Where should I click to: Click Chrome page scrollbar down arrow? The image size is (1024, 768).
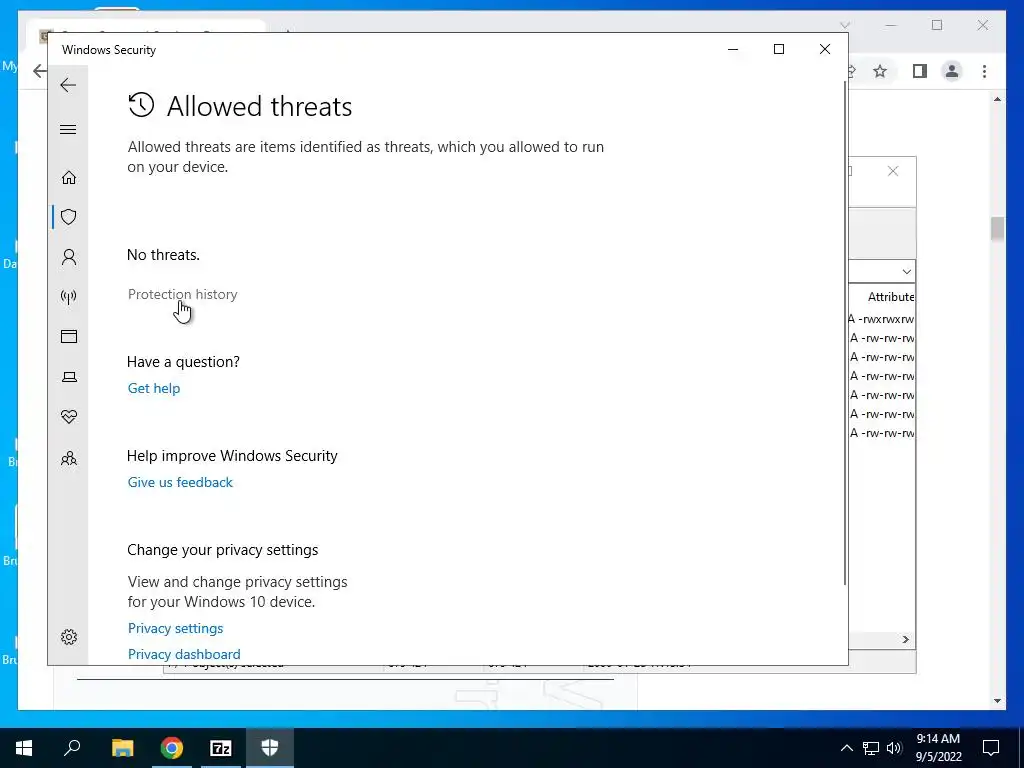pyautogui.click(x=997, y=701)
